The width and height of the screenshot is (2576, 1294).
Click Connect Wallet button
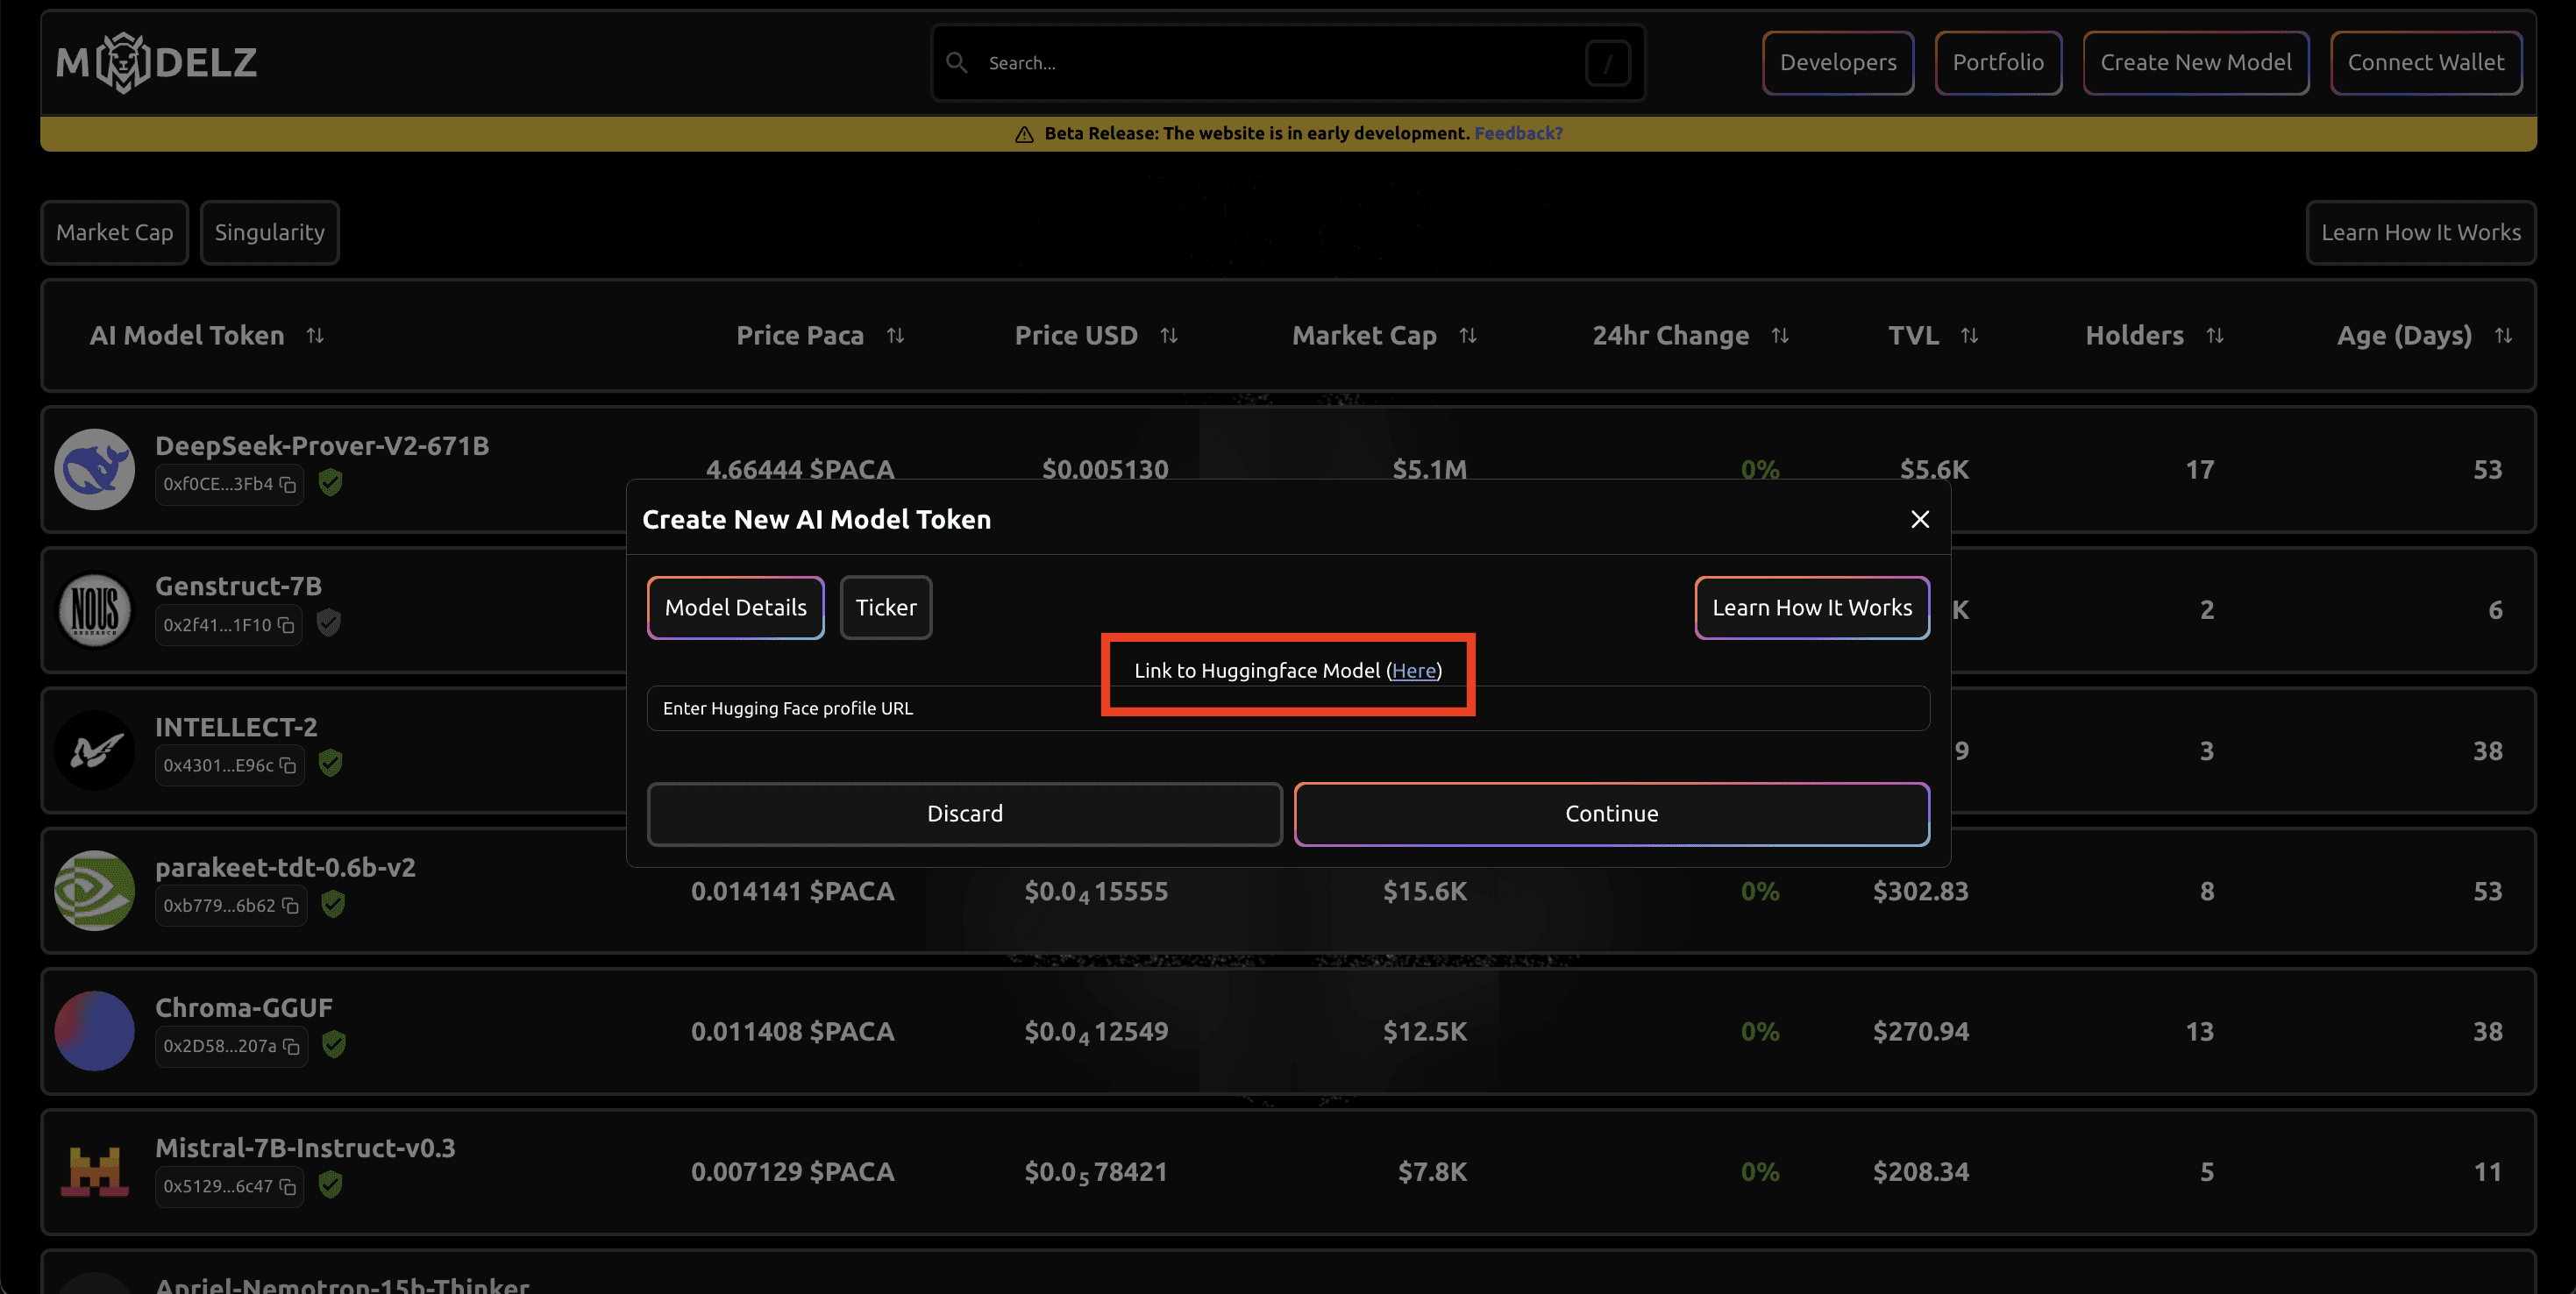tap(2426, 63)
